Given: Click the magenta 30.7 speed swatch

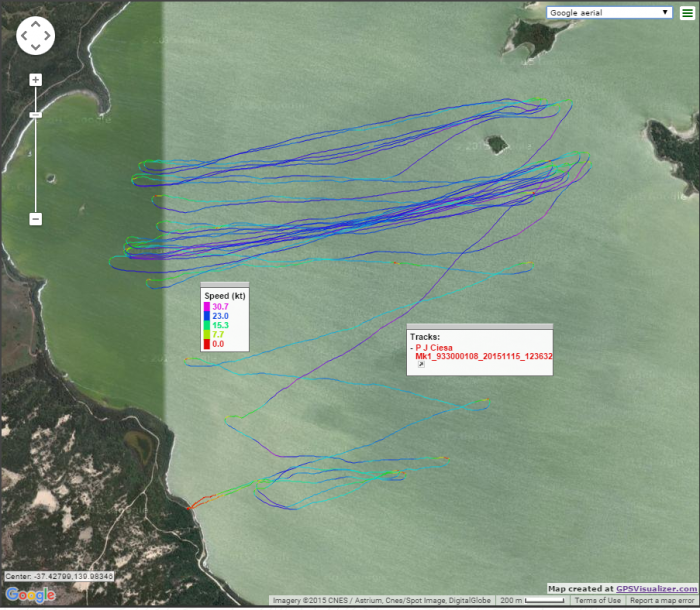Looking at the screenshot, I should tap(207, 306).
